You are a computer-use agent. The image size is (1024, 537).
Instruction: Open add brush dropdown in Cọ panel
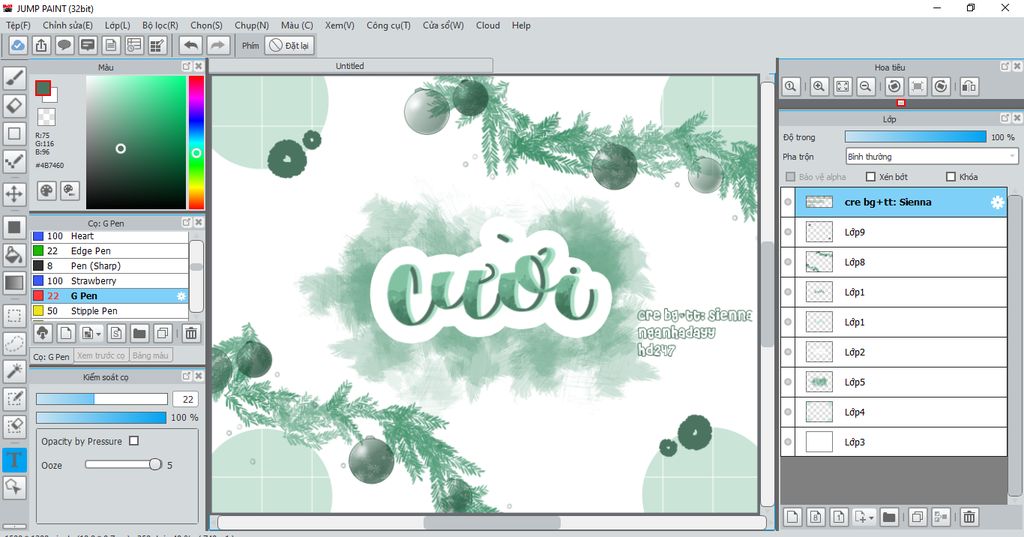pos(98,334)
